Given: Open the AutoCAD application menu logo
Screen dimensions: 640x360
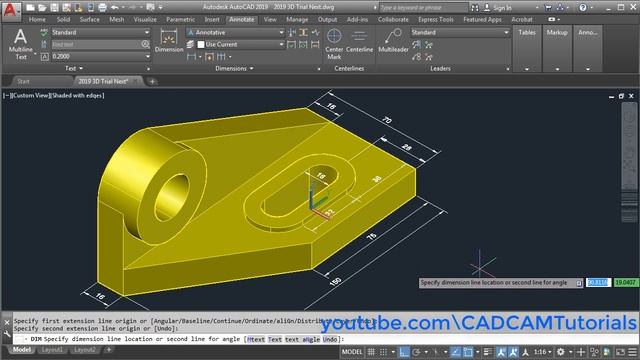Looking at the screenshot, I should click(x=10, y=11).
